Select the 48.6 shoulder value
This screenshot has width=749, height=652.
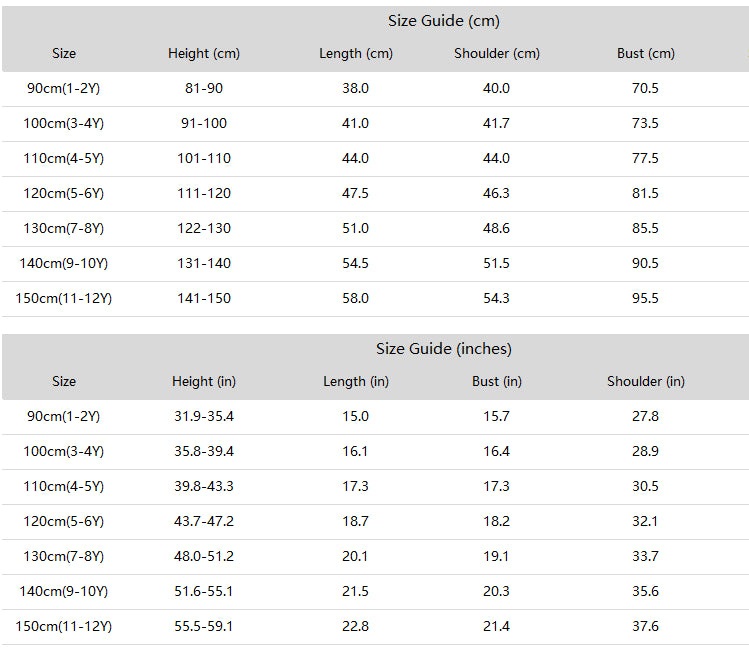click(x=496, y=228)
